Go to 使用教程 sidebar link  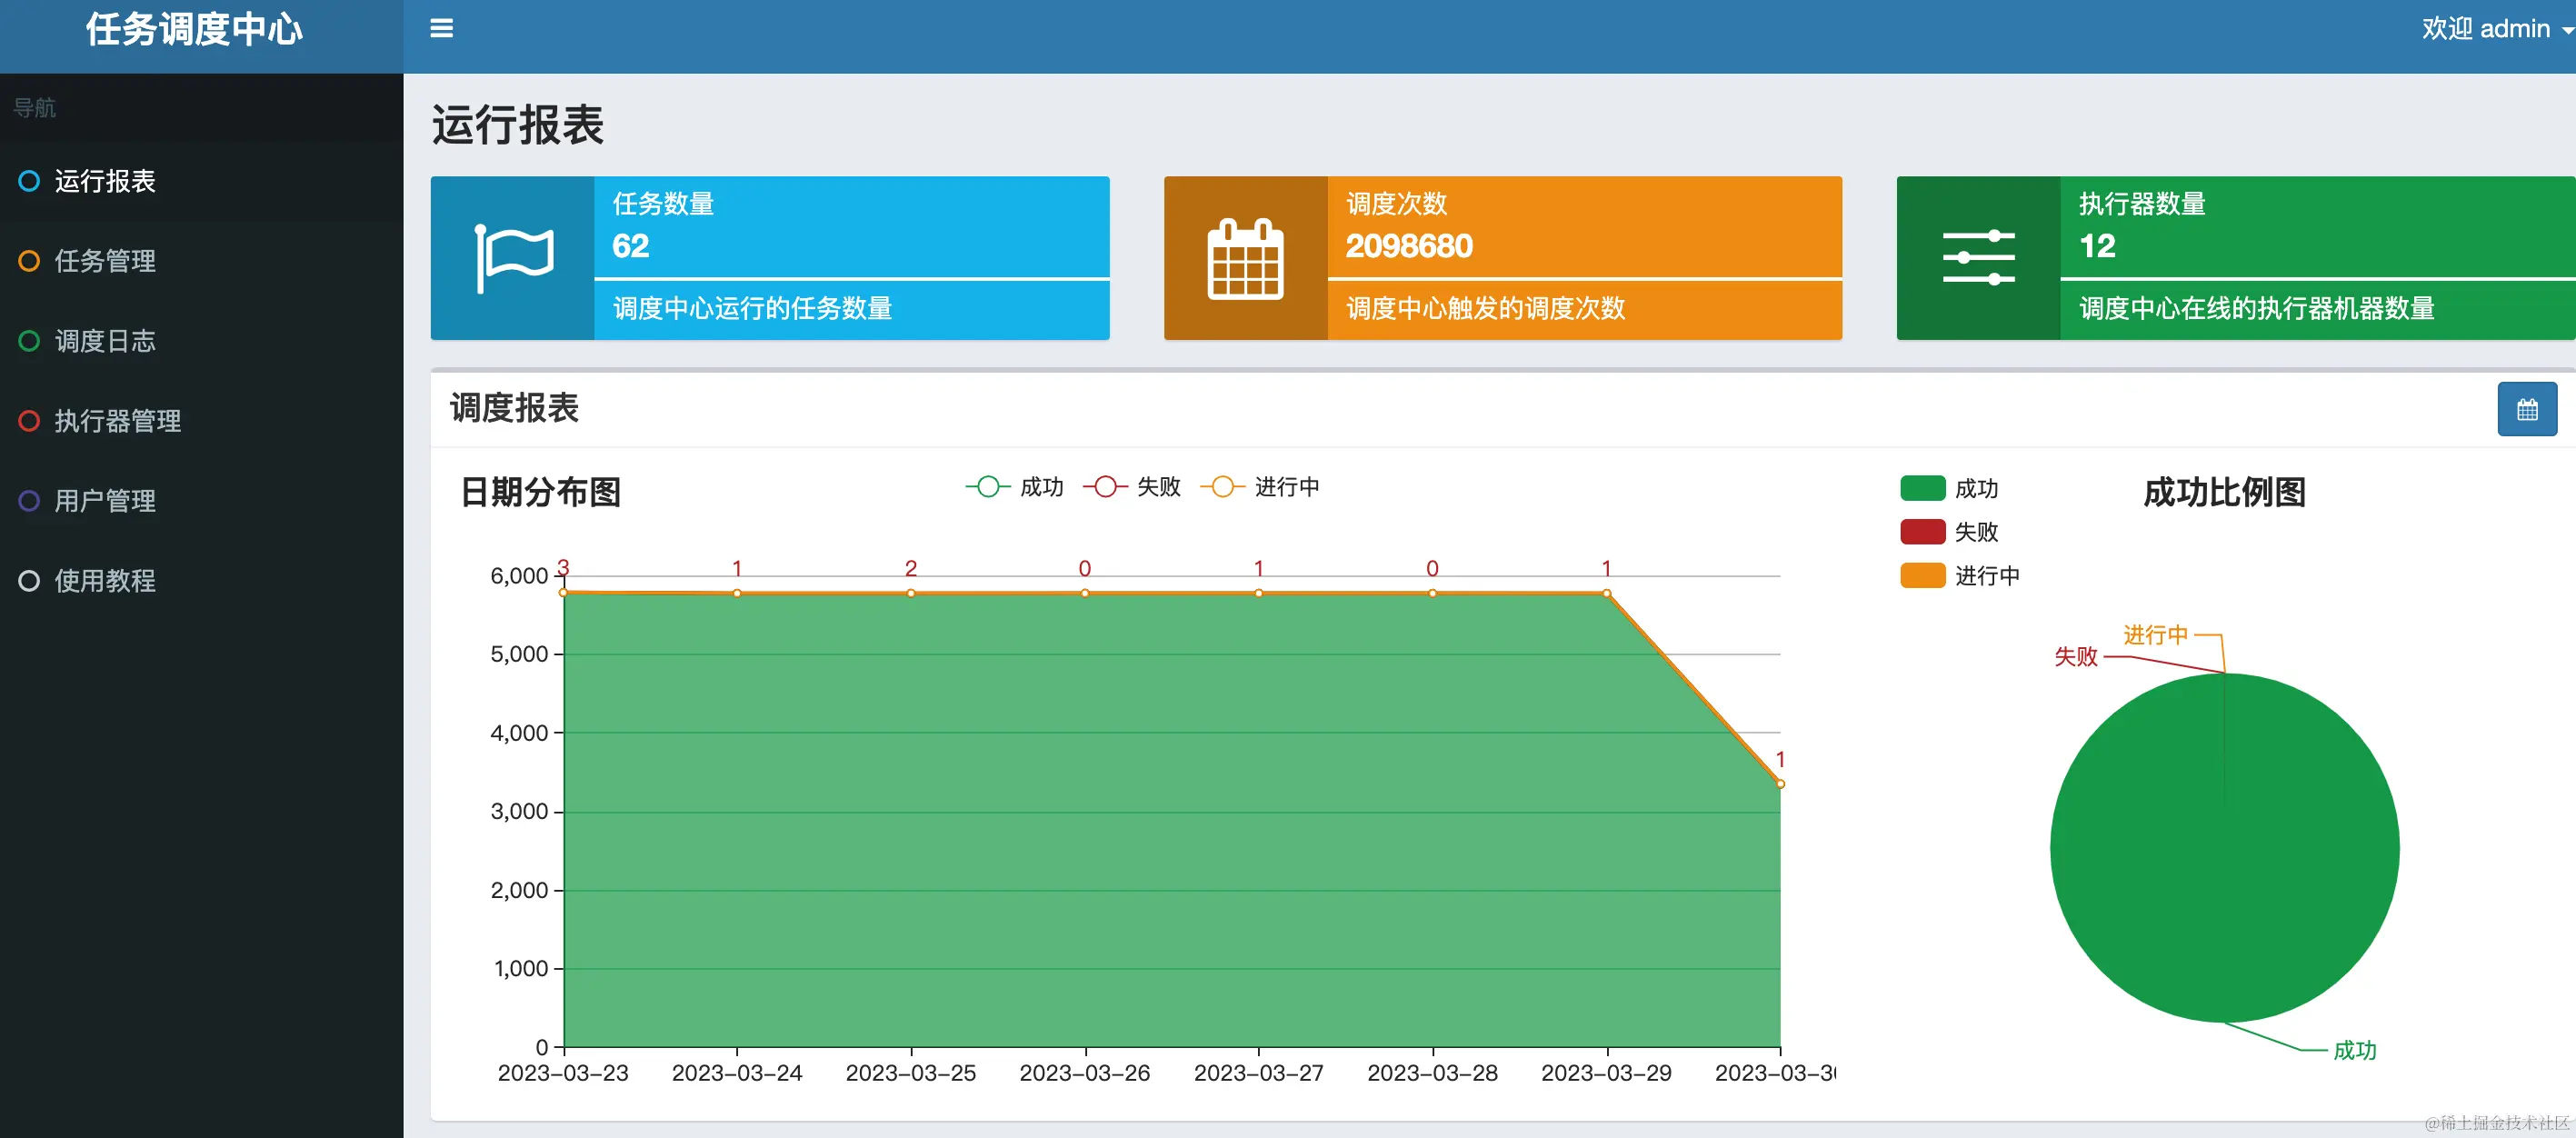point(105,581)
